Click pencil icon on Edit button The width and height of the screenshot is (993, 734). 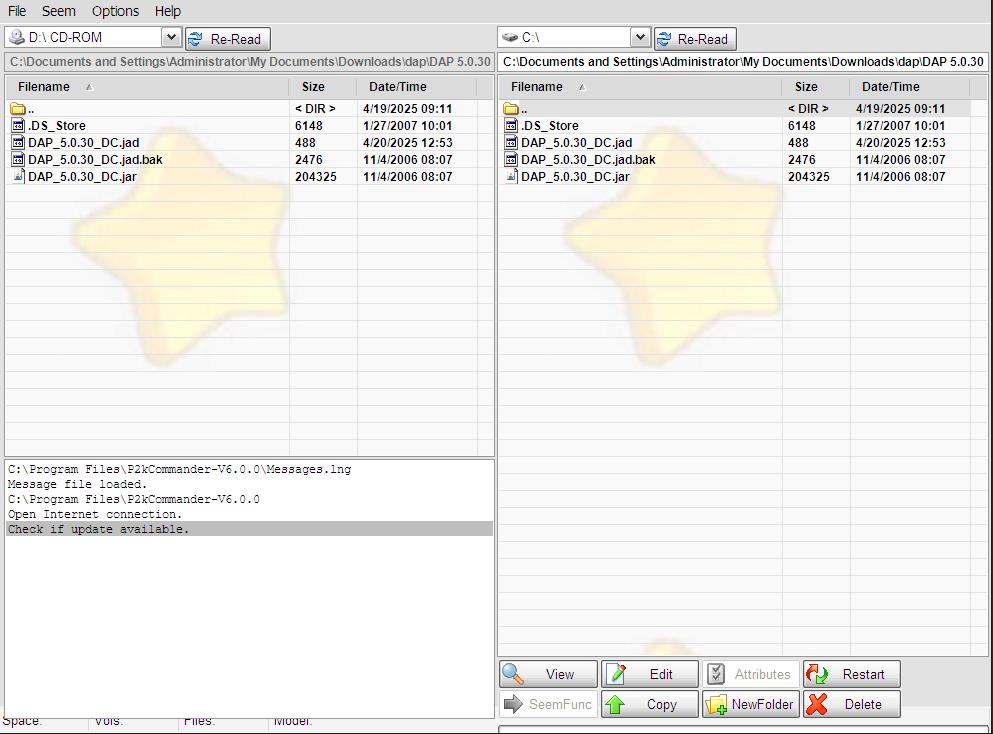tap(616, 674)
